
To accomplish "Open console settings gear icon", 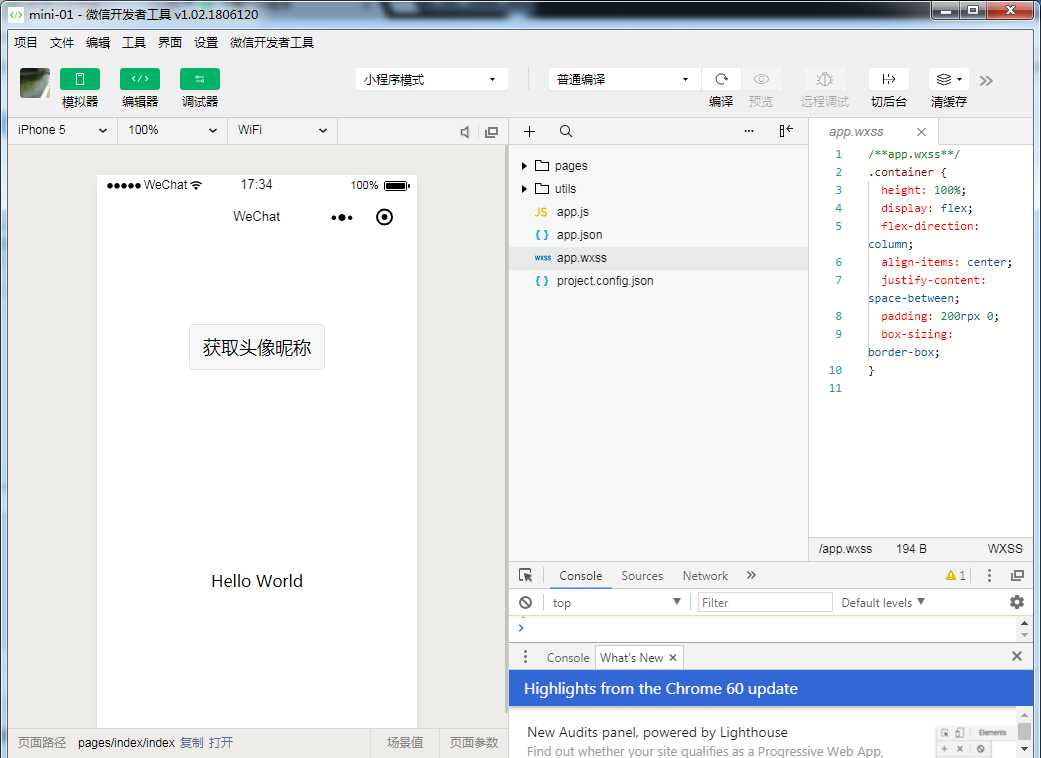I will coord(1016,602).
